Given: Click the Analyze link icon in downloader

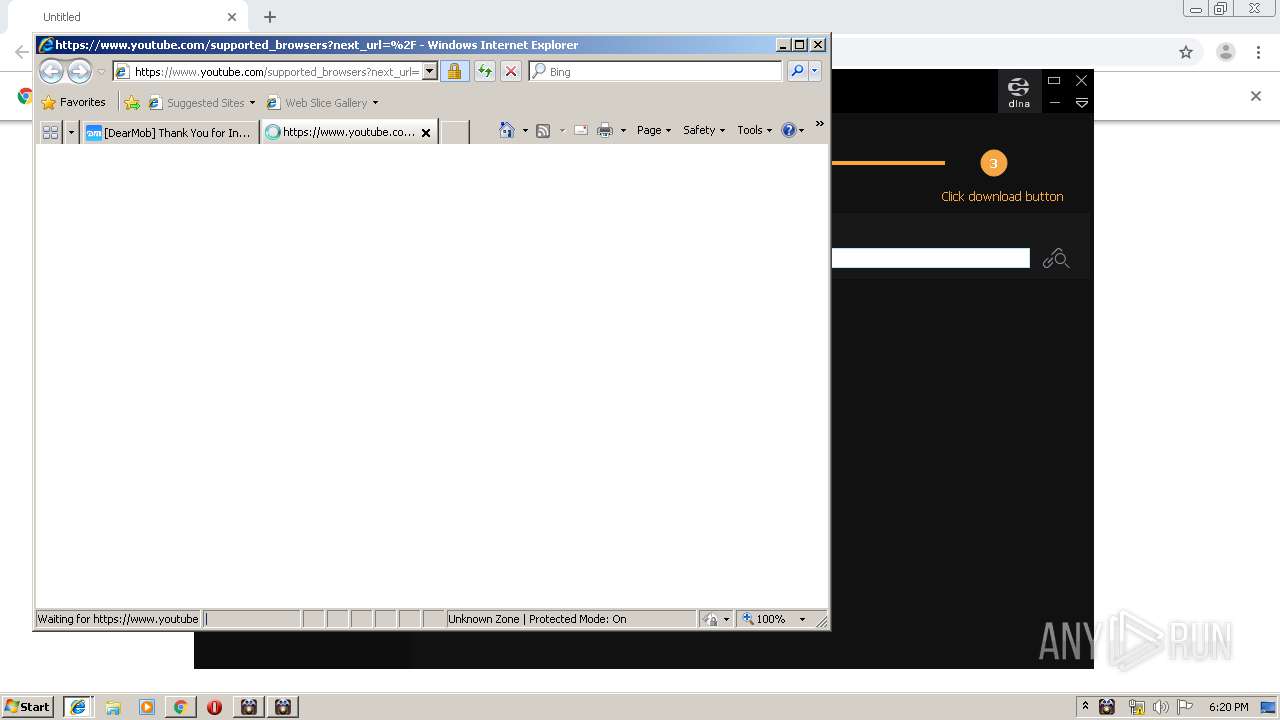Looking at the screenshot, I should pos(1056,259).
